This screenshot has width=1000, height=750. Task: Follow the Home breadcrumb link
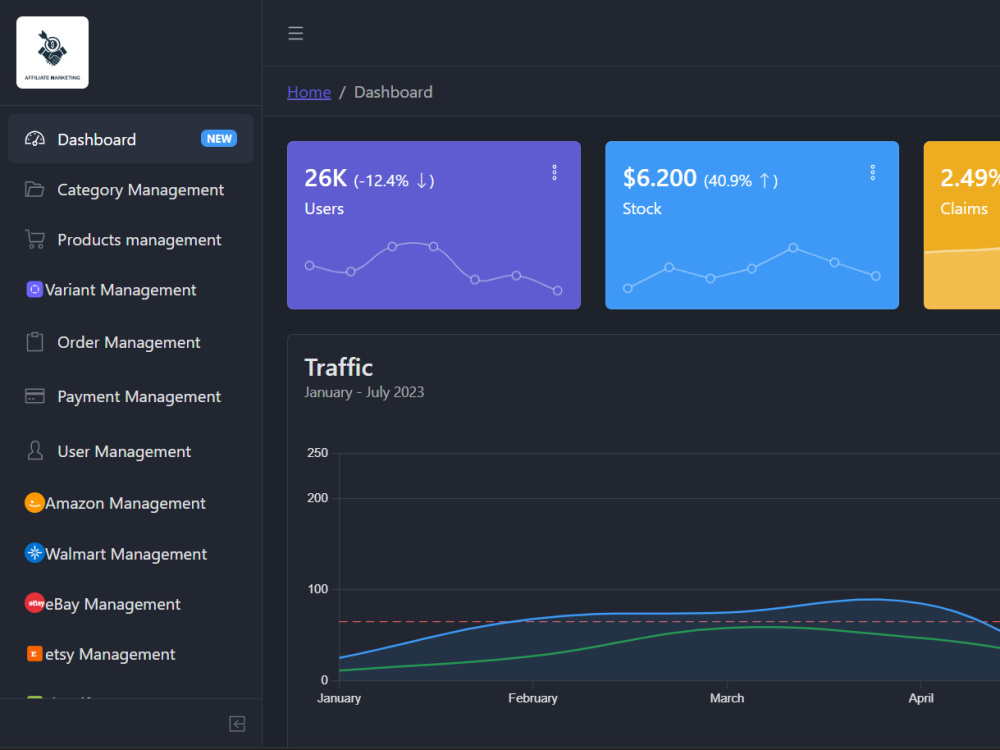(309, 92)
